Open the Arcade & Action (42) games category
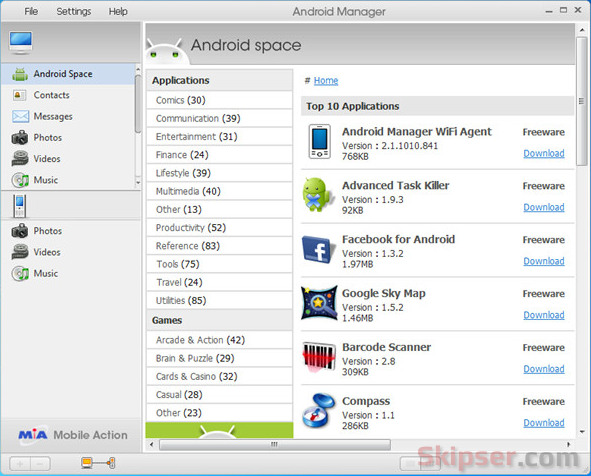 219,340
